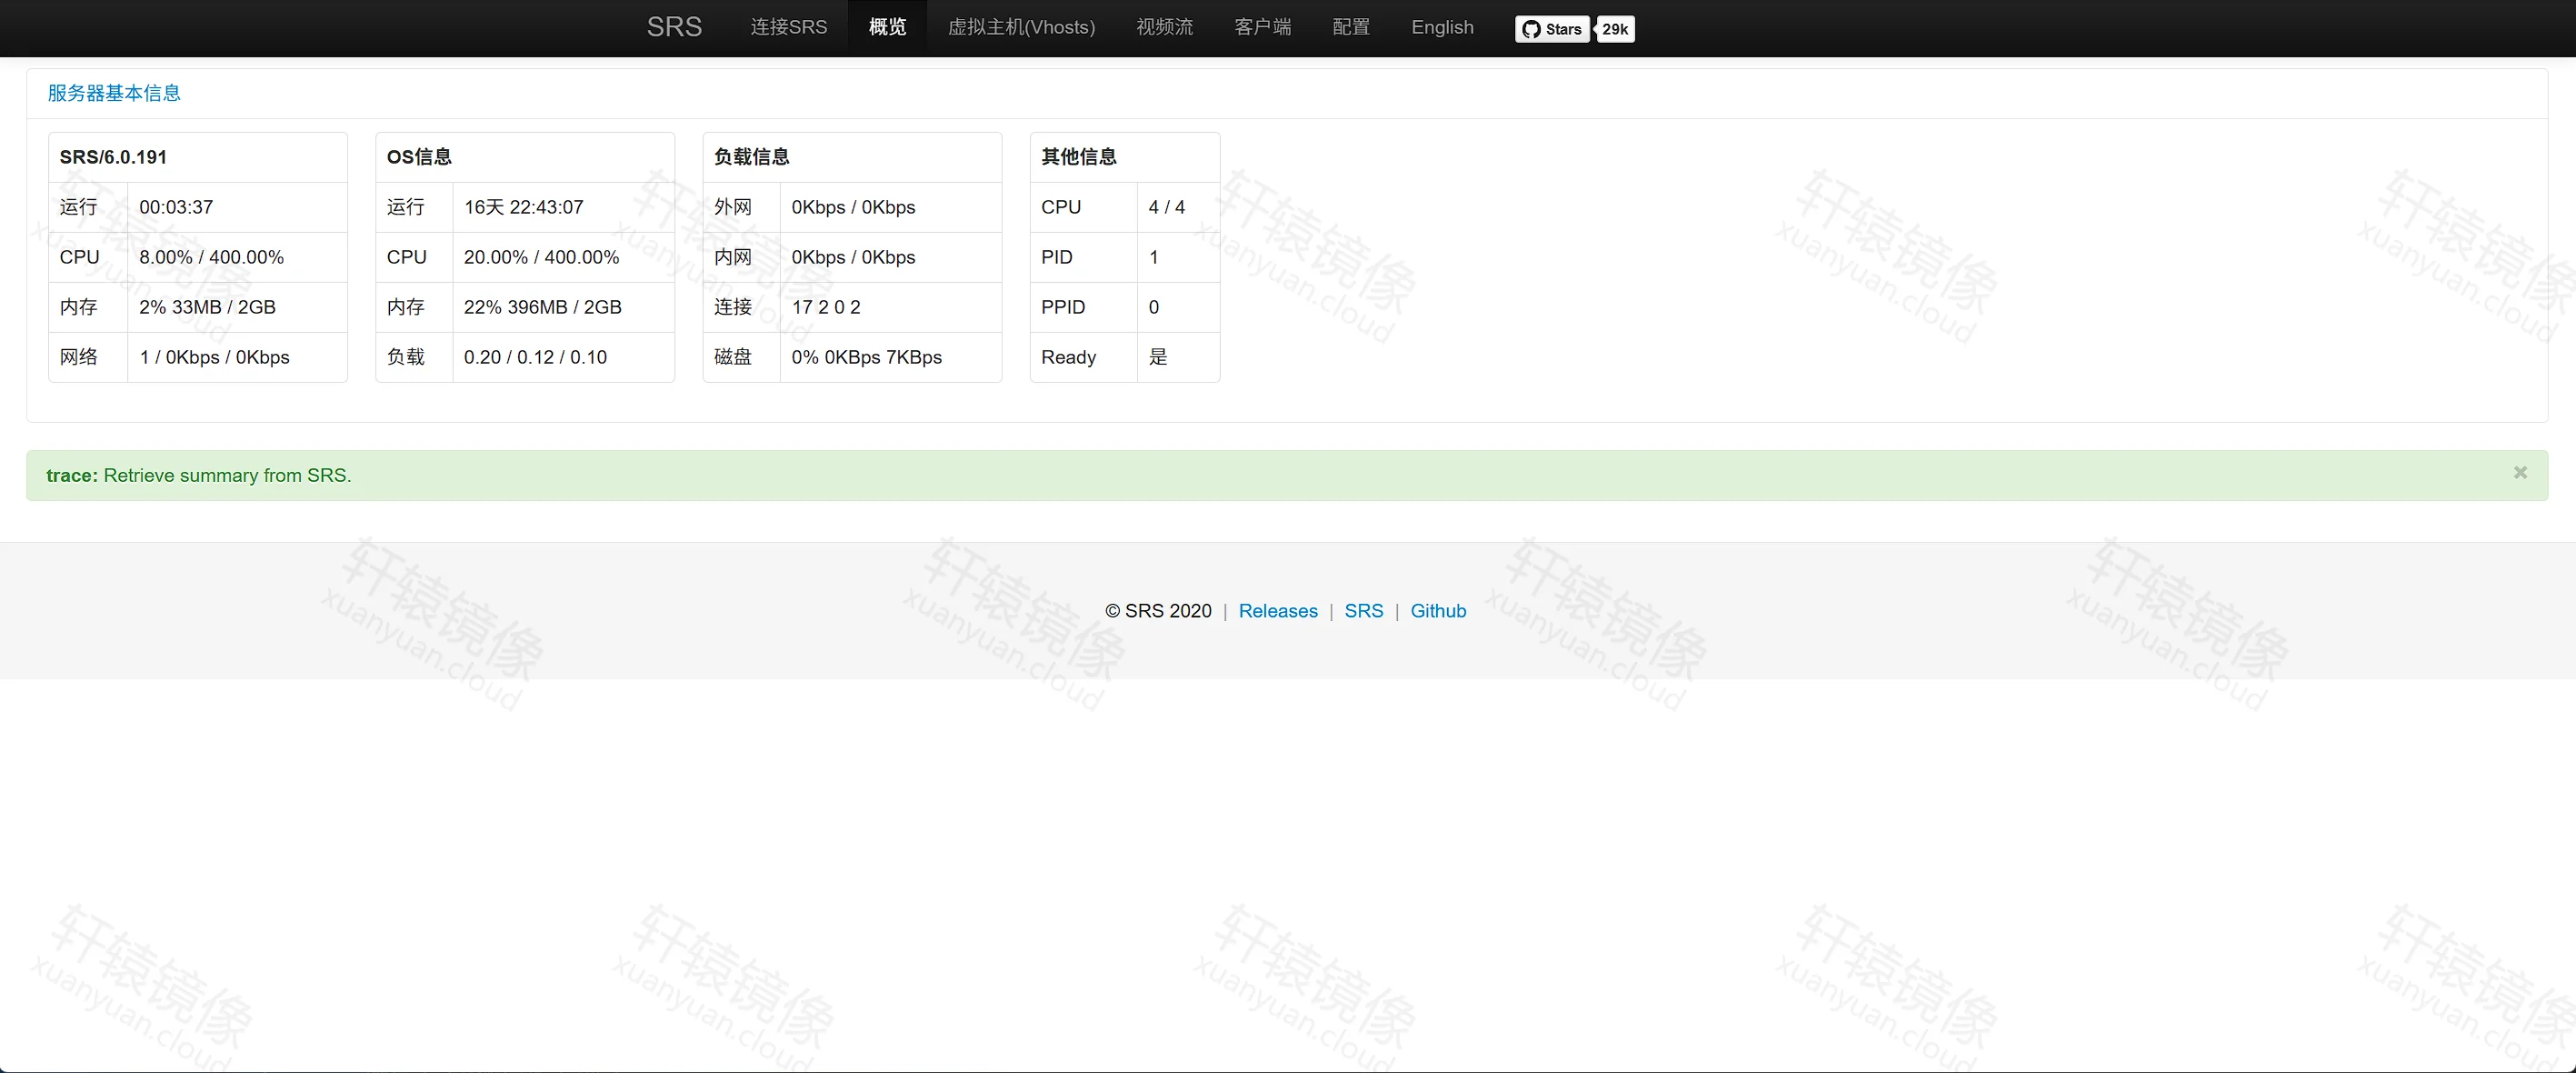Image resolution: width=2576 pixels, height=1073 pixels.
Task: Select the Ready value 是
Action: pyautogui.click(x=1158, y=357)
